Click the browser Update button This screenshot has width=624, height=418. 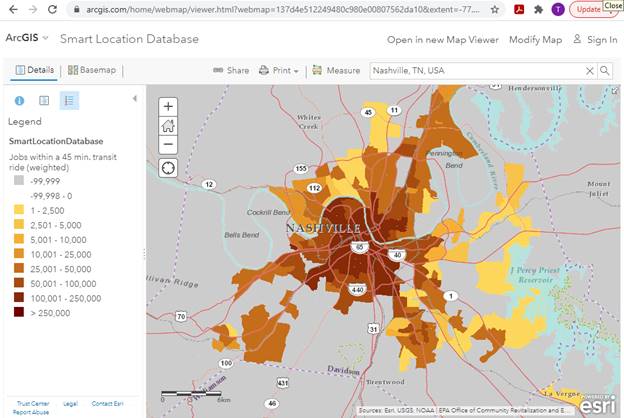pos(588,9)
